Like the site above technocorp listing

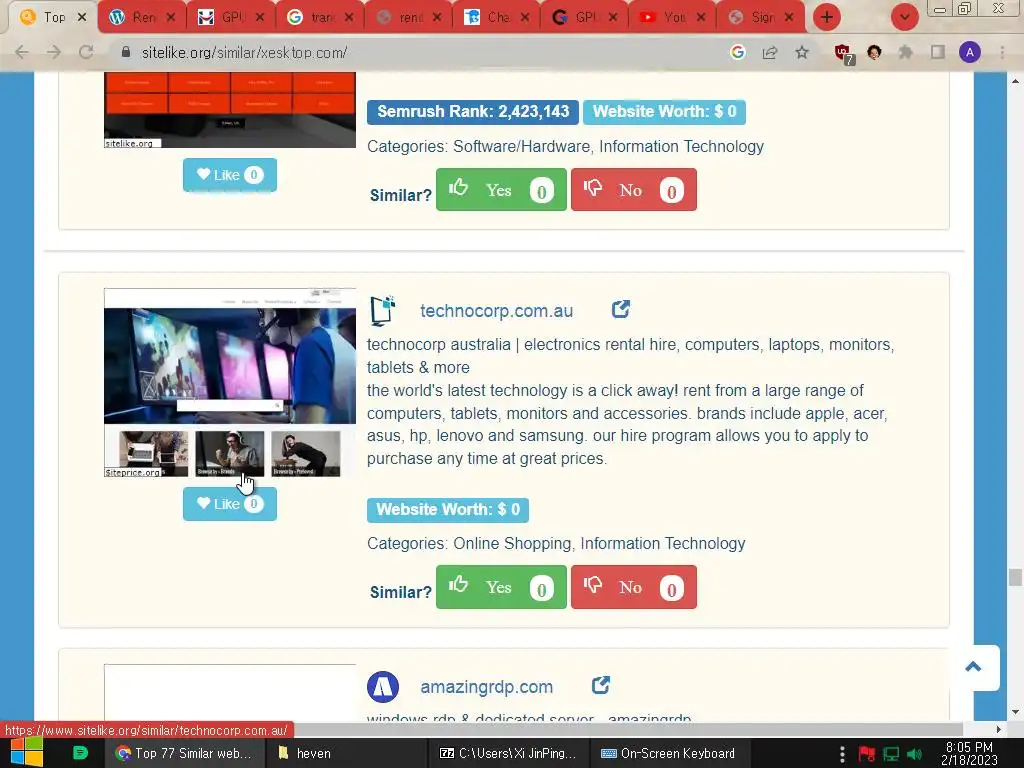(230, 174)
